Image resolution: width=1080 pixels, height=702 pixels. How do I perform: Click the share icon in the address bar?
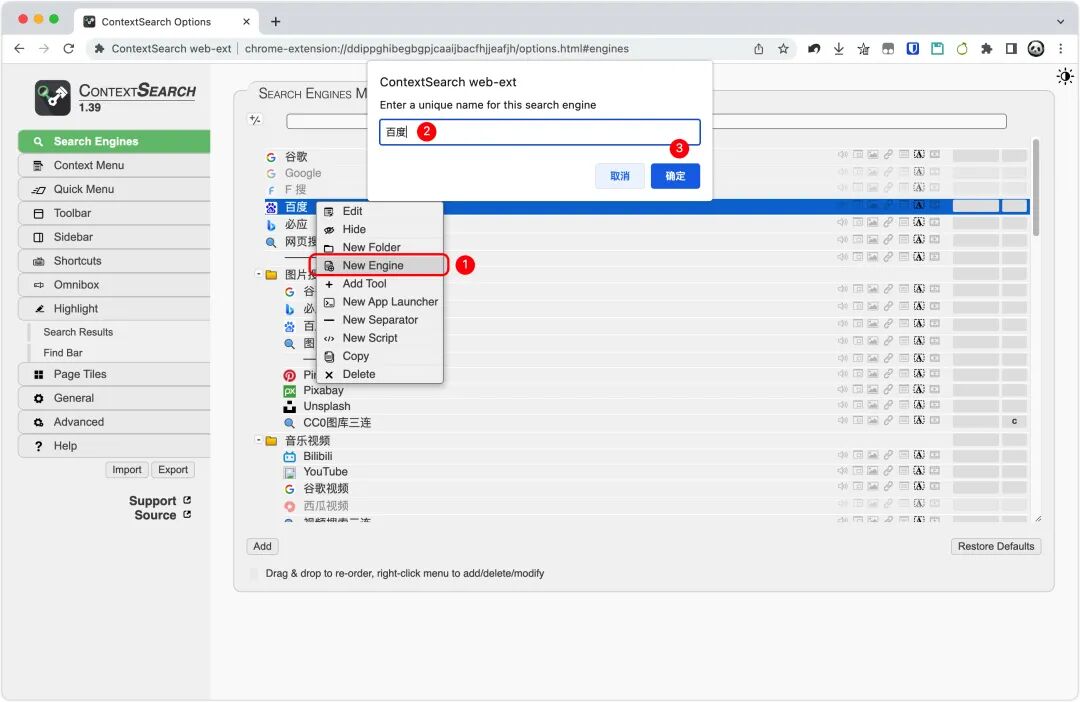pyautogui.click(x=758, y=49)
